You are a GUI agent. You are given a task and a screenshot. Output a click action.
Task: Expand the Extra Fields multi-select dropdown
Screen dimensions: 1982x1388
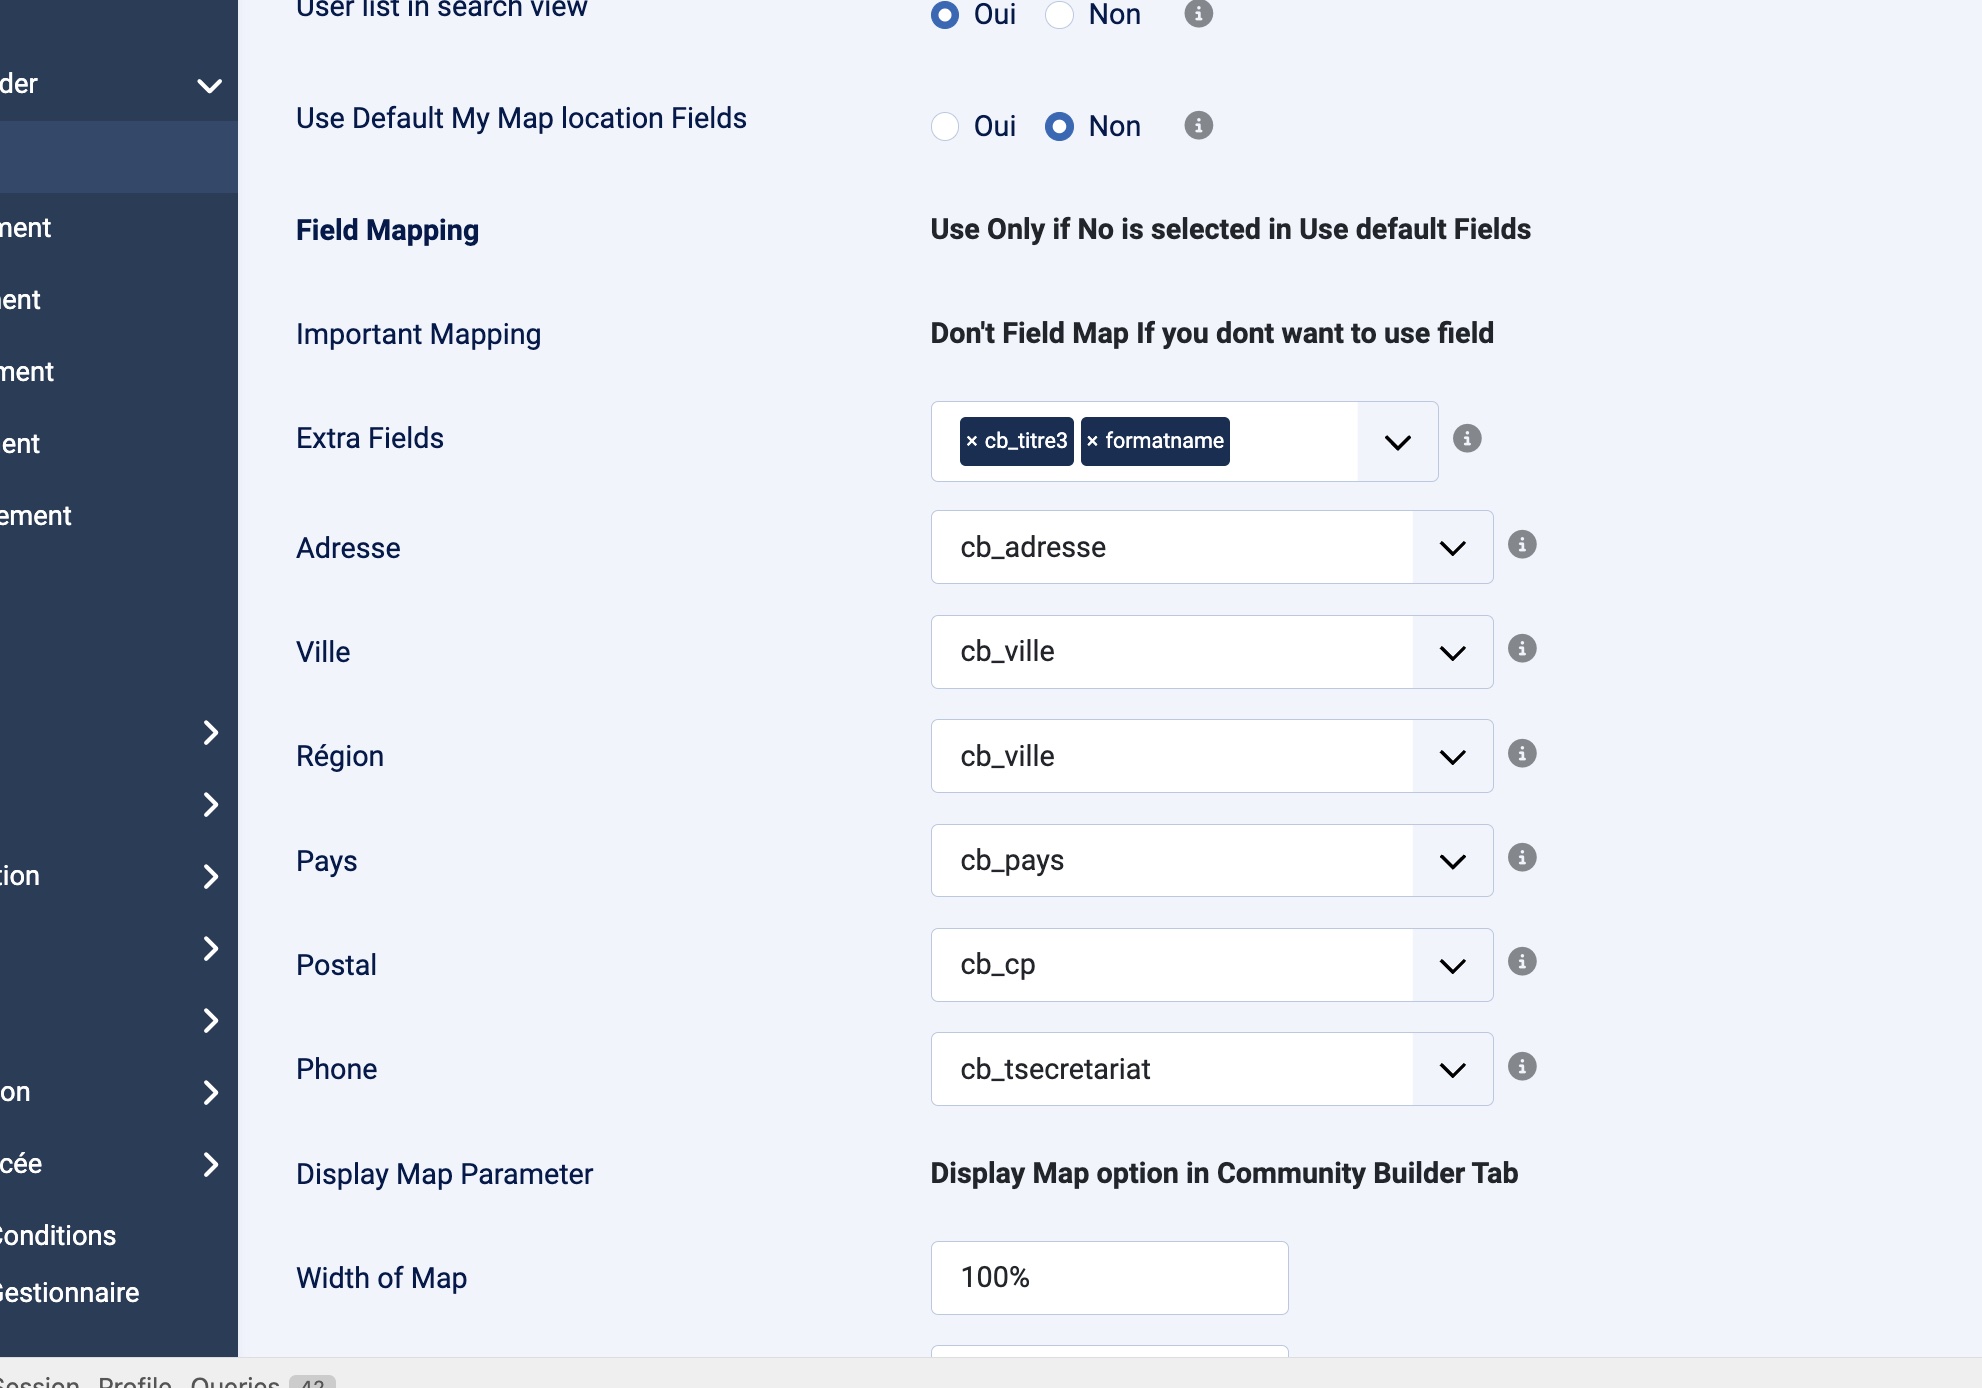click(x=1397, y=442)
